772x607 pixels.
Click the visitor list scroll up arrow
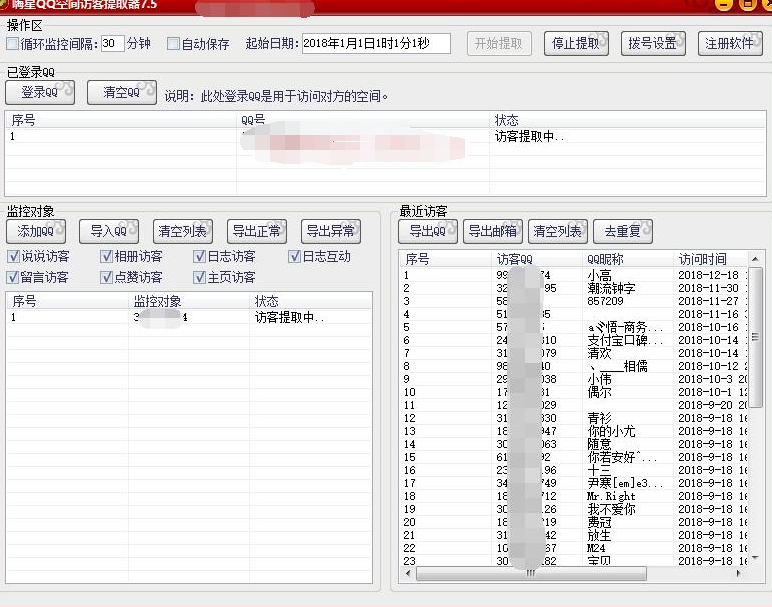tap(755, 258)
